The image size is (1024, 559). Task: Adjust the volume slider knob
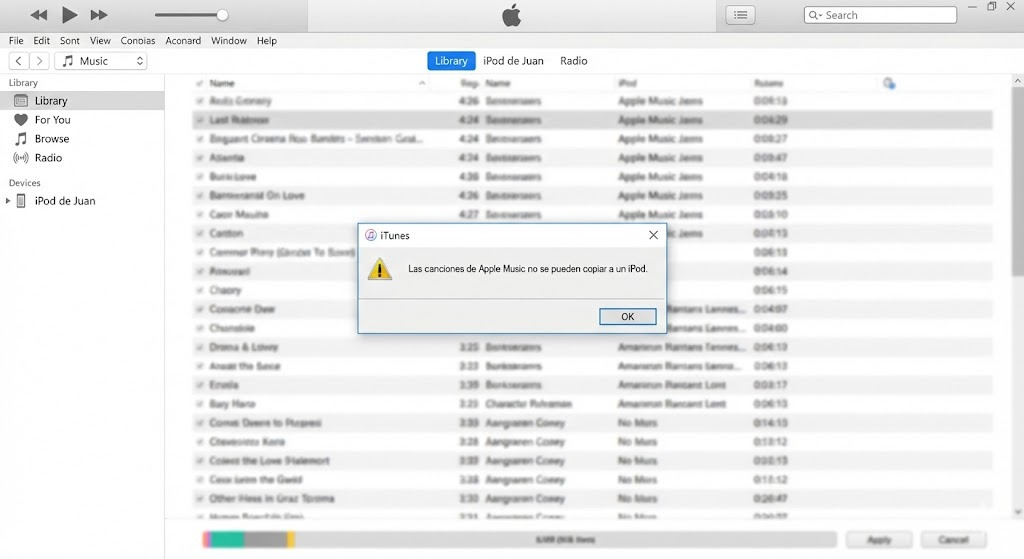(x=223, y=15)
